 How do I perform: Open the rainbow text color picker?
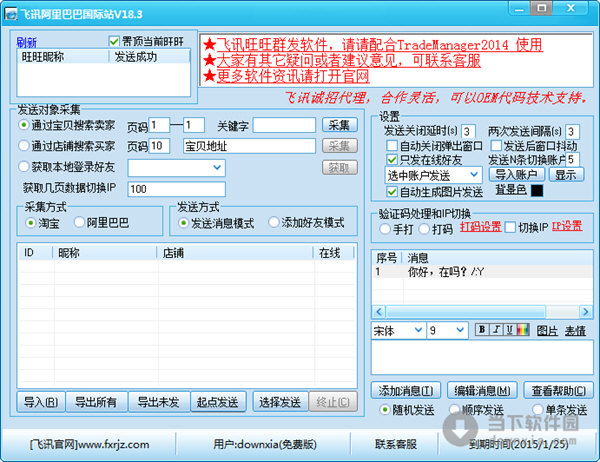pyautogui.click(x=523, y=330)
